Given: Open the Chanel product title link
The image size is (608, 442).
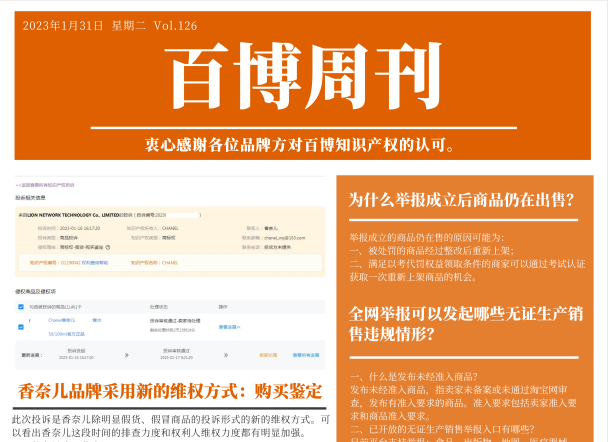Looking at the screenshot, I should 74,320.
